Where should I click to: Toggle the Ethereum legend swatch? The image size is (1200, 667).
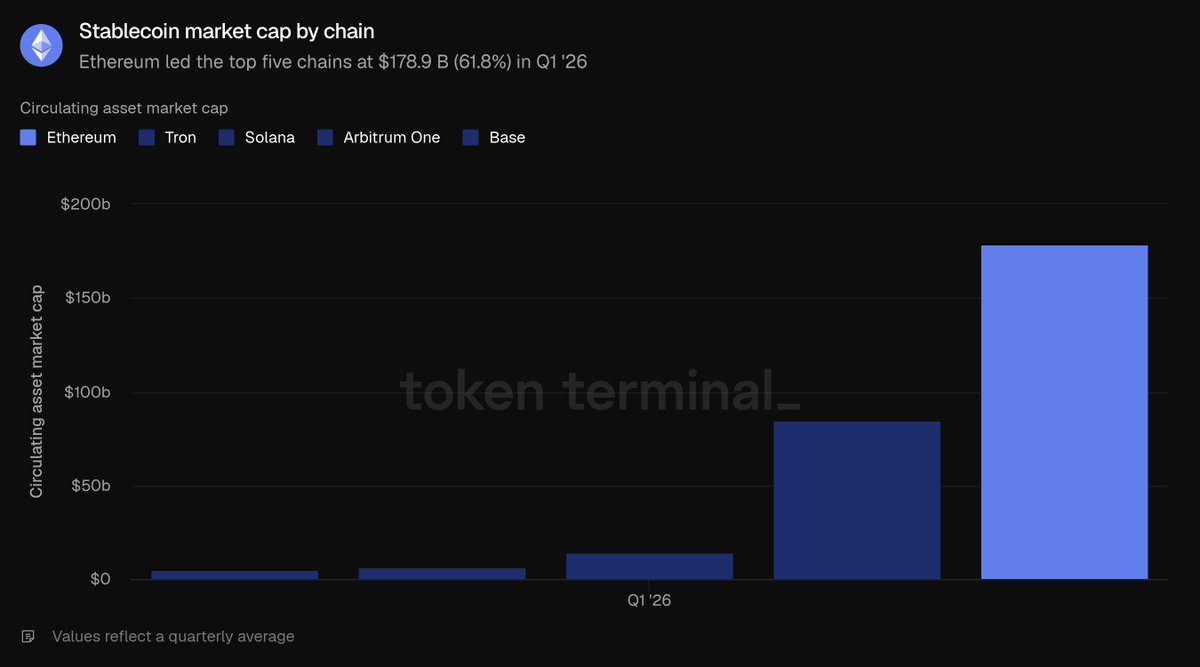pos(28,138)
